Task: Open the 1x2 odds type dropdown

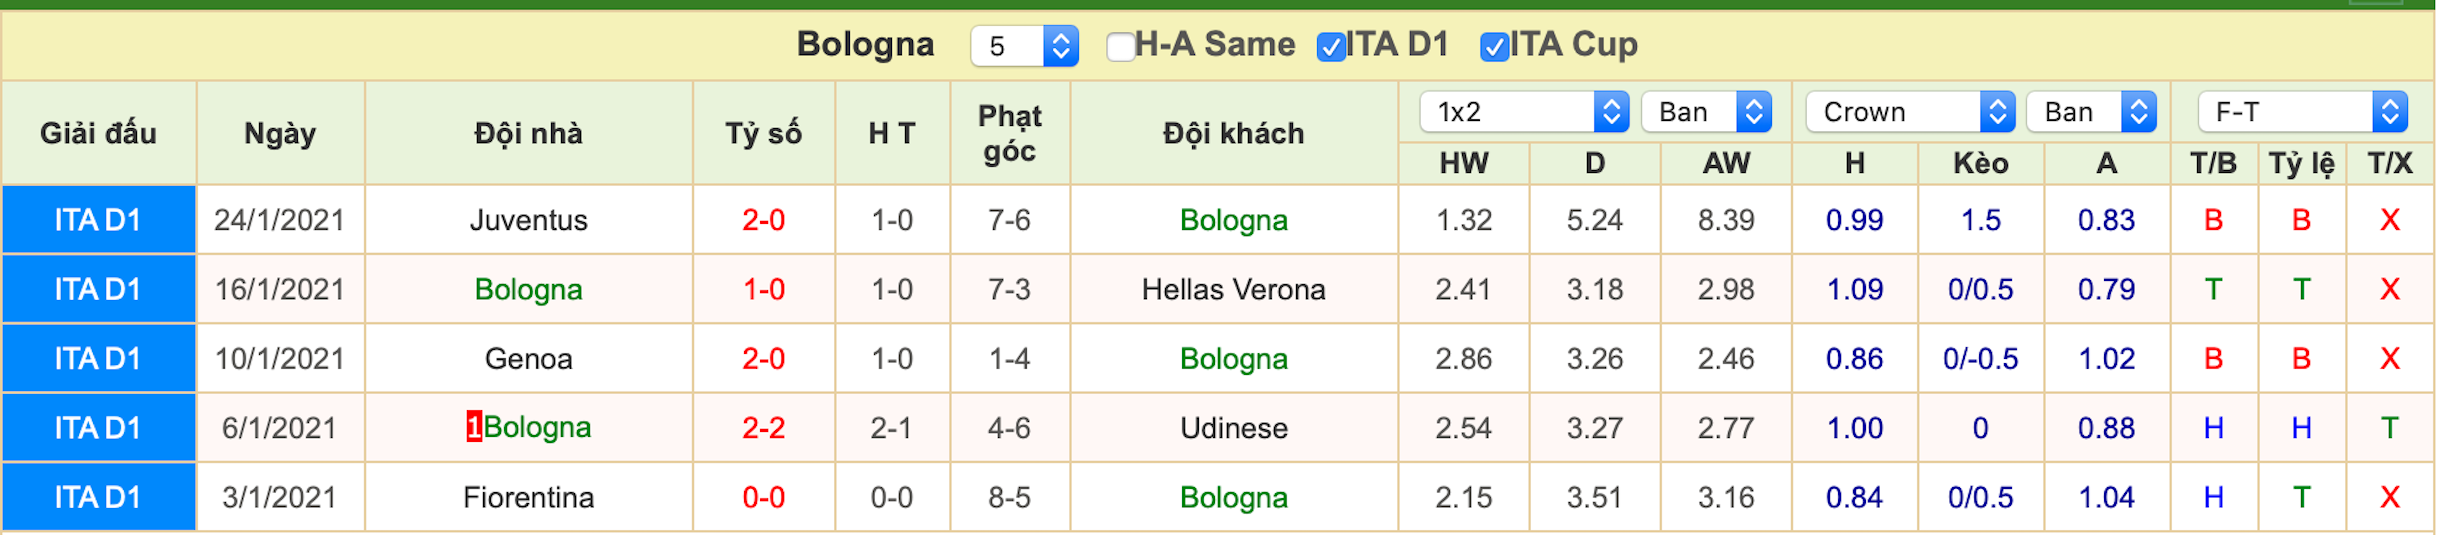Action: tap(1524, 112)
